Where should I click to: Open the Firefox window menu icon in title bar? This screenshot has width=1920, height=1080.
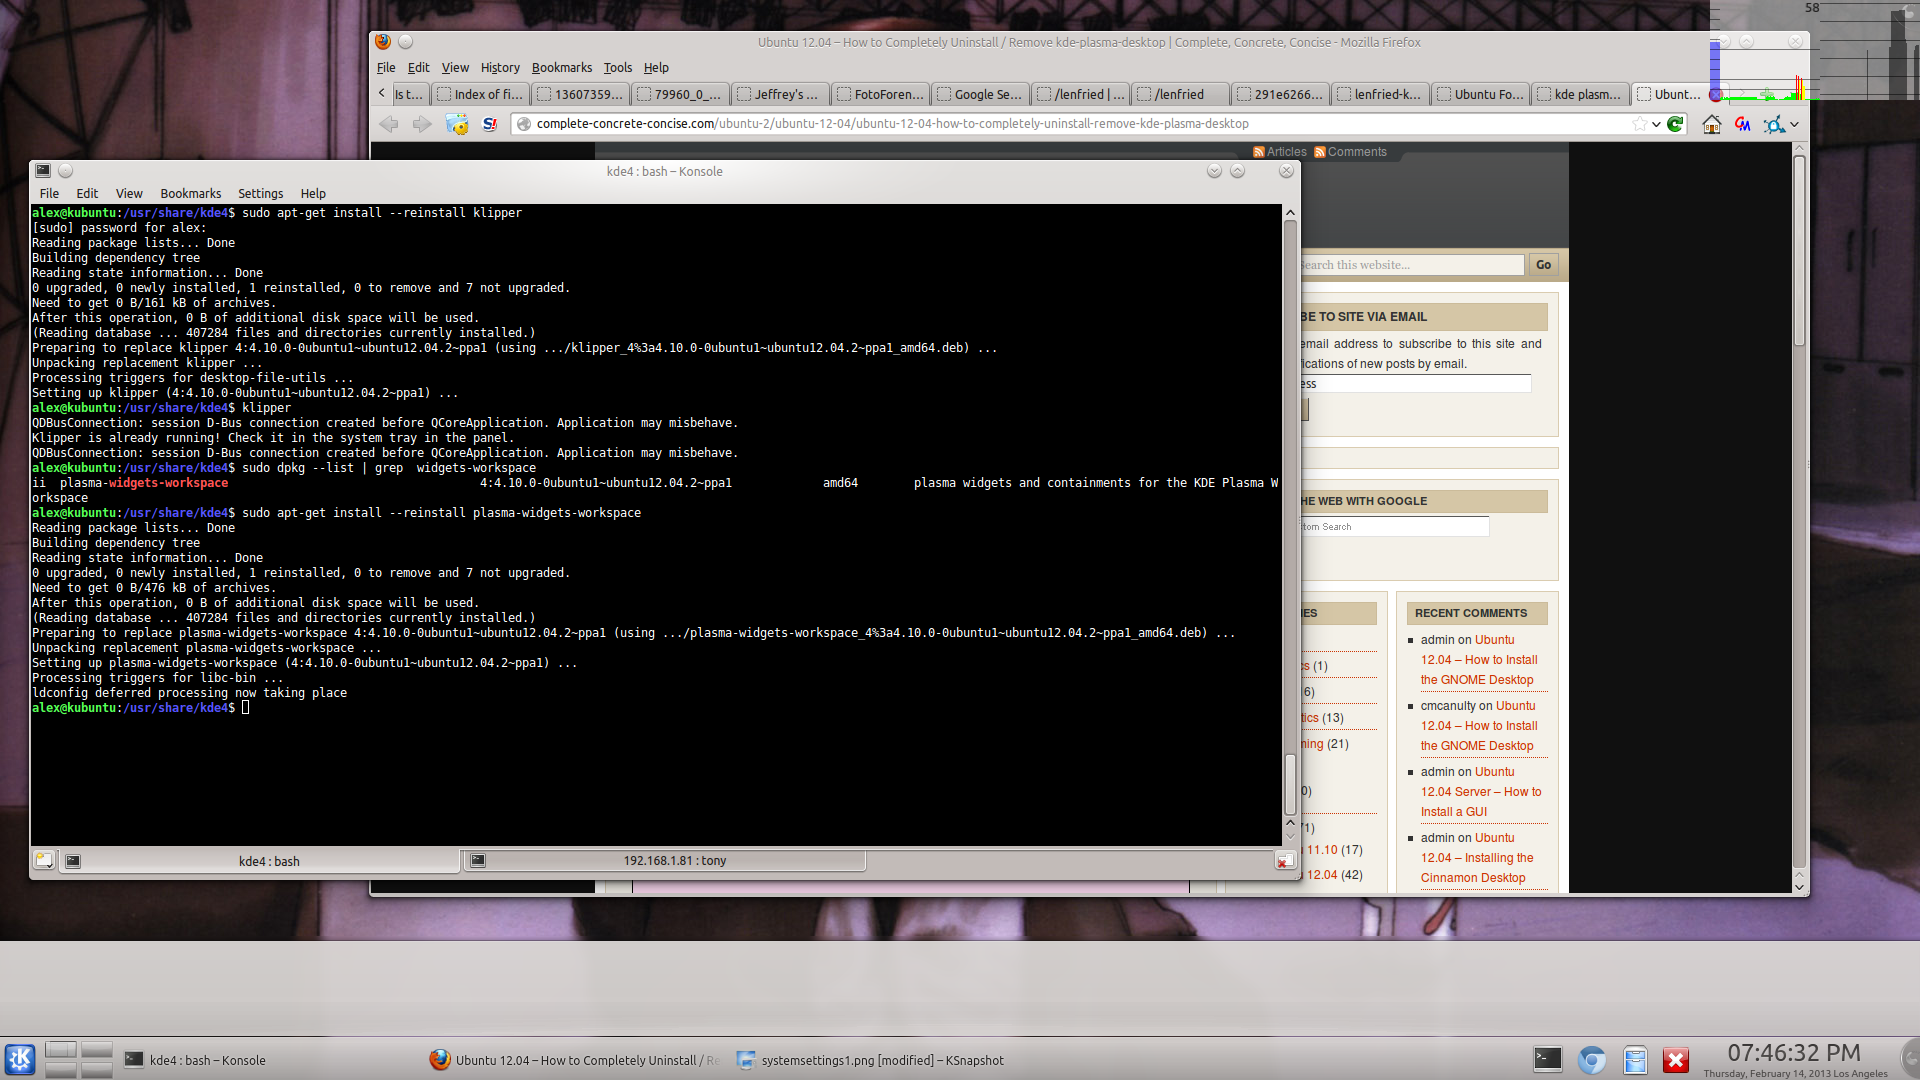383,42
